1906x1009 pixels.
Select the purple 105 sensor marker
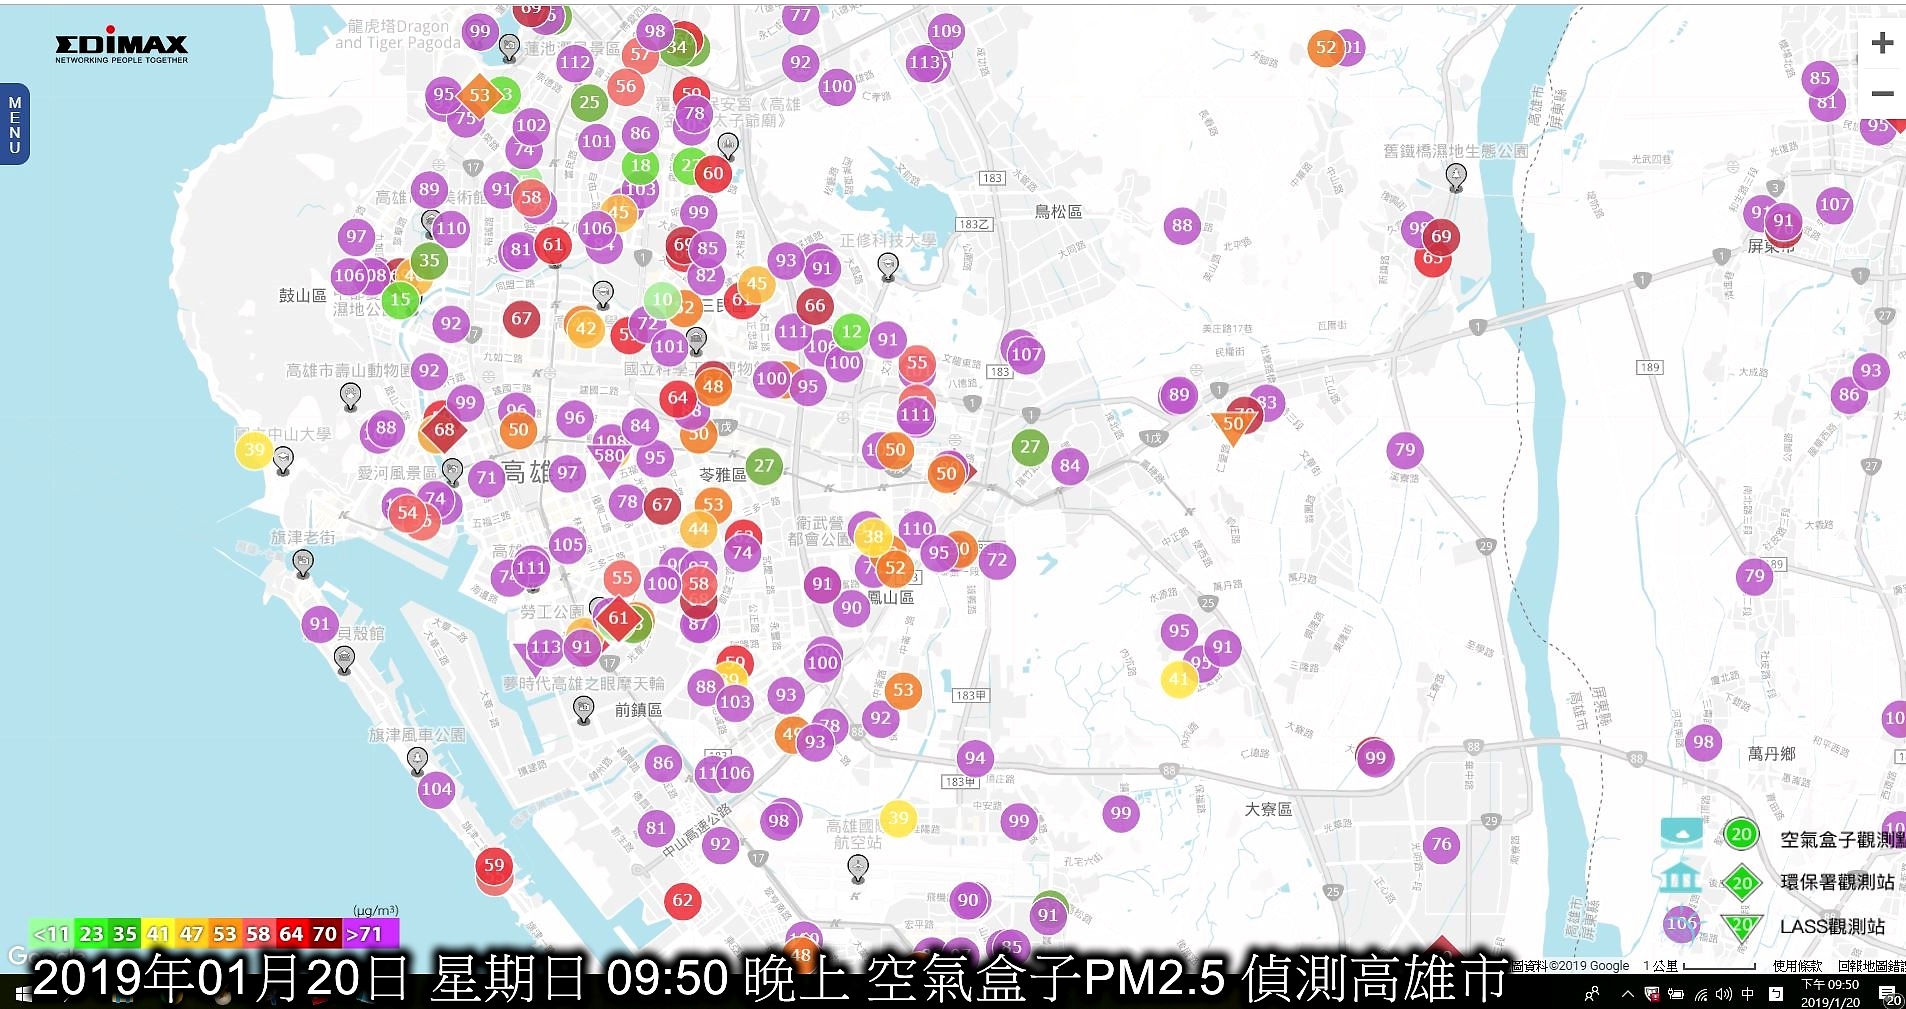pyautogui.click(x=567, y=544)
